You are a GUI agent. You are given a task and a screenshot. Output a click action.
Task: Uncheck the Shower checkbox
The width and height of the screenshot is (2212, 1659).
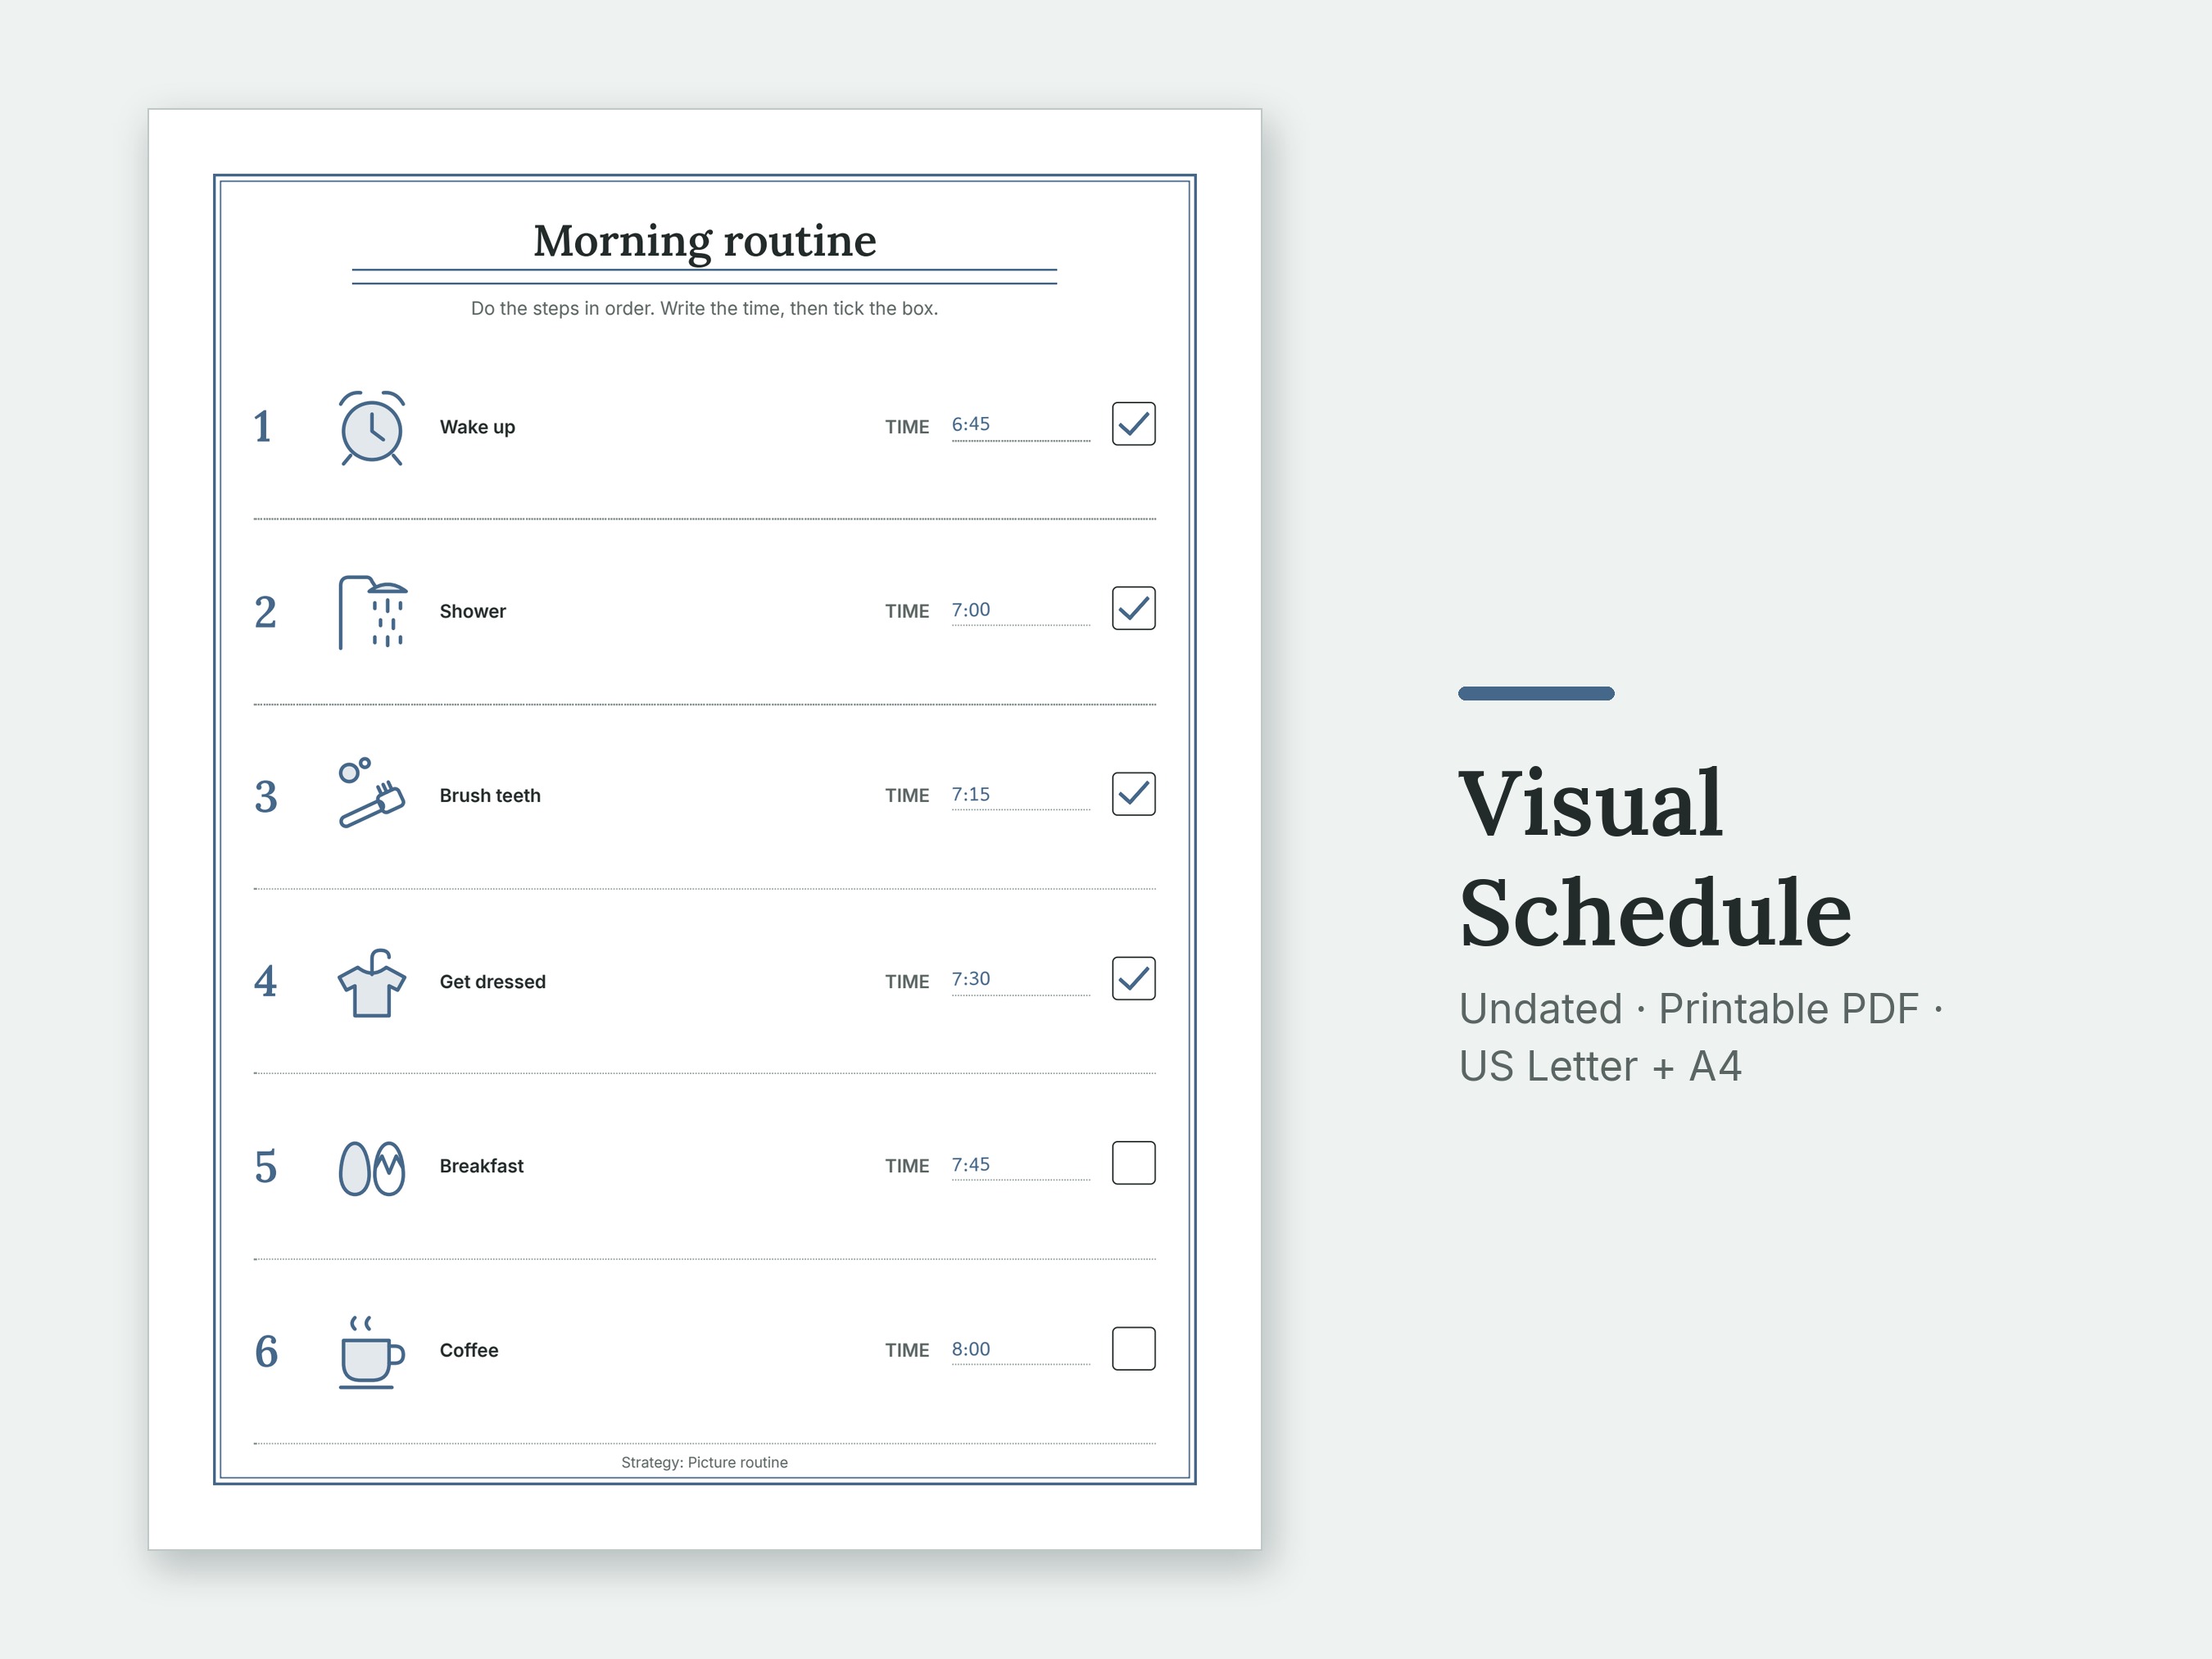[1133, 608]
